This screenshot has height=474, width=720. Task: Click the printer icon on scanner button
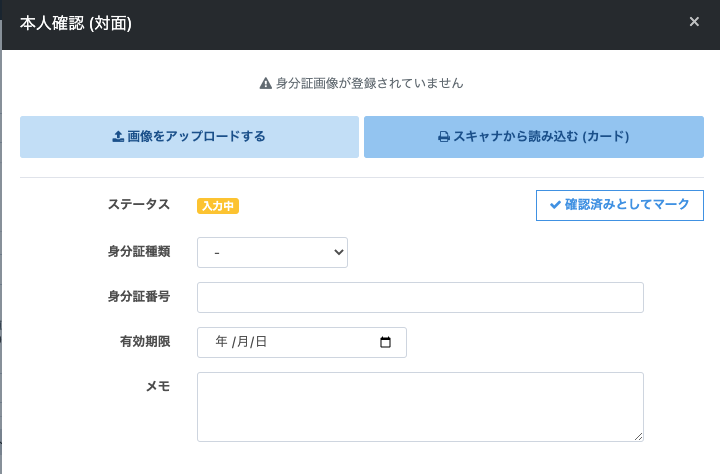(x=444, y=137)
